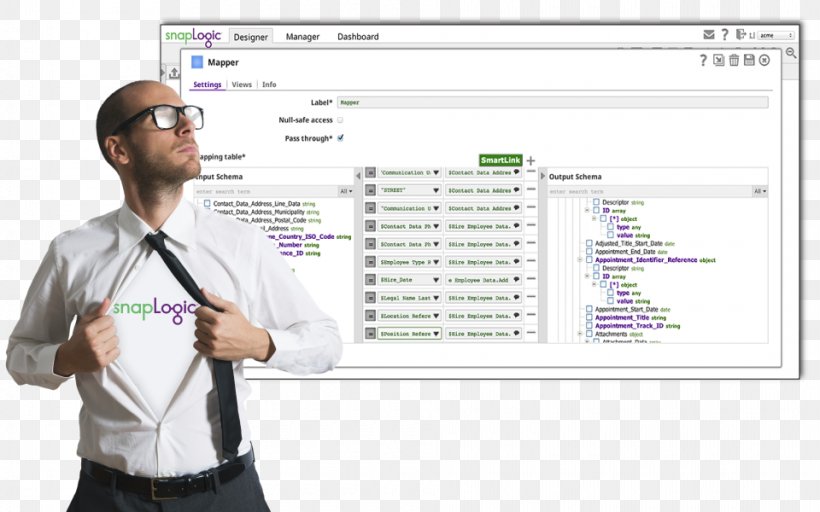820x512 pixels.
Task: Remove the $Employee Type mapping row with its minus
Action: (x=531, y=260)
